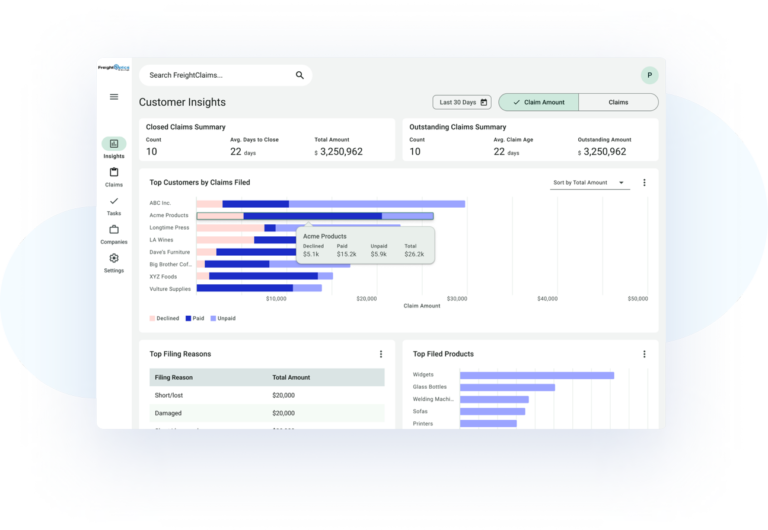This screenshot has height=530, width=768.
Task: Click the FreightClaims logo
Action: pos(113,68)
